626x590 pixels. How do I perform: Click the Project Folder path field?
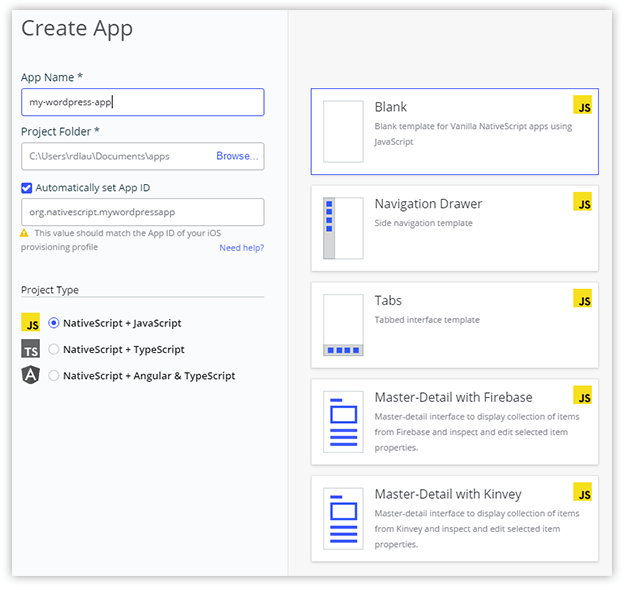[143, 156]
